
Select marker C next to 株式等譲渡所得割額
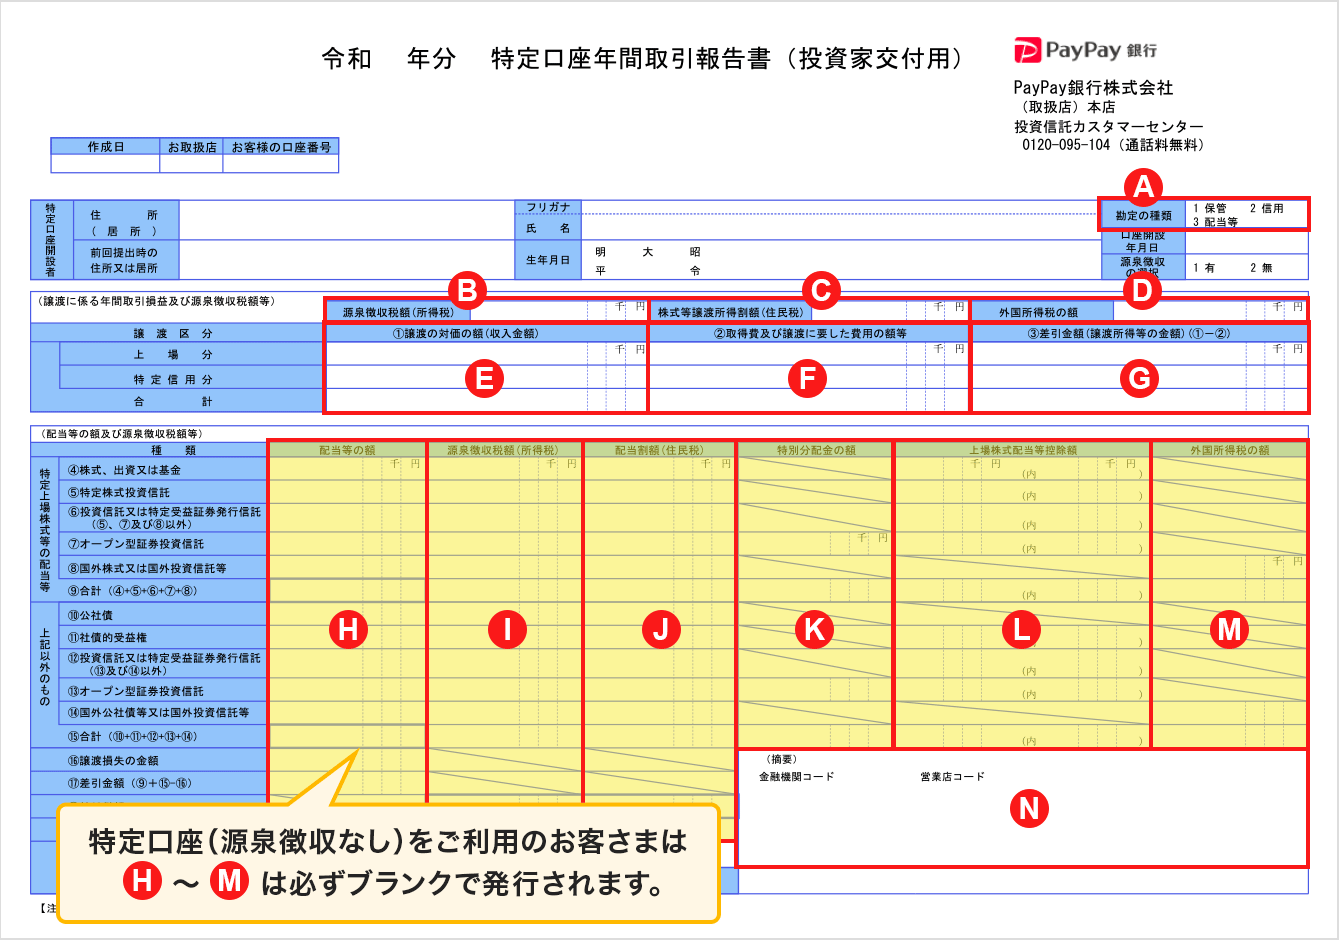coord(820,291)
